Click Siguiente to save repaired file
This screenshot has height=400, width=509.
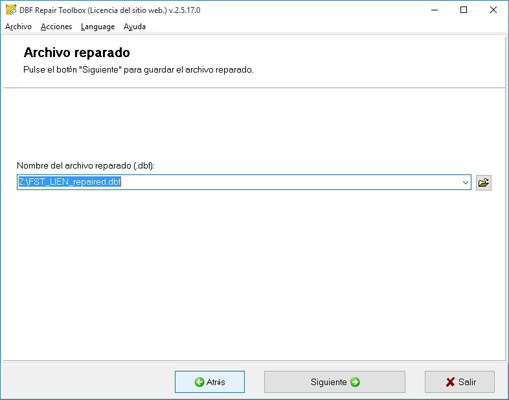pos(335,382)
